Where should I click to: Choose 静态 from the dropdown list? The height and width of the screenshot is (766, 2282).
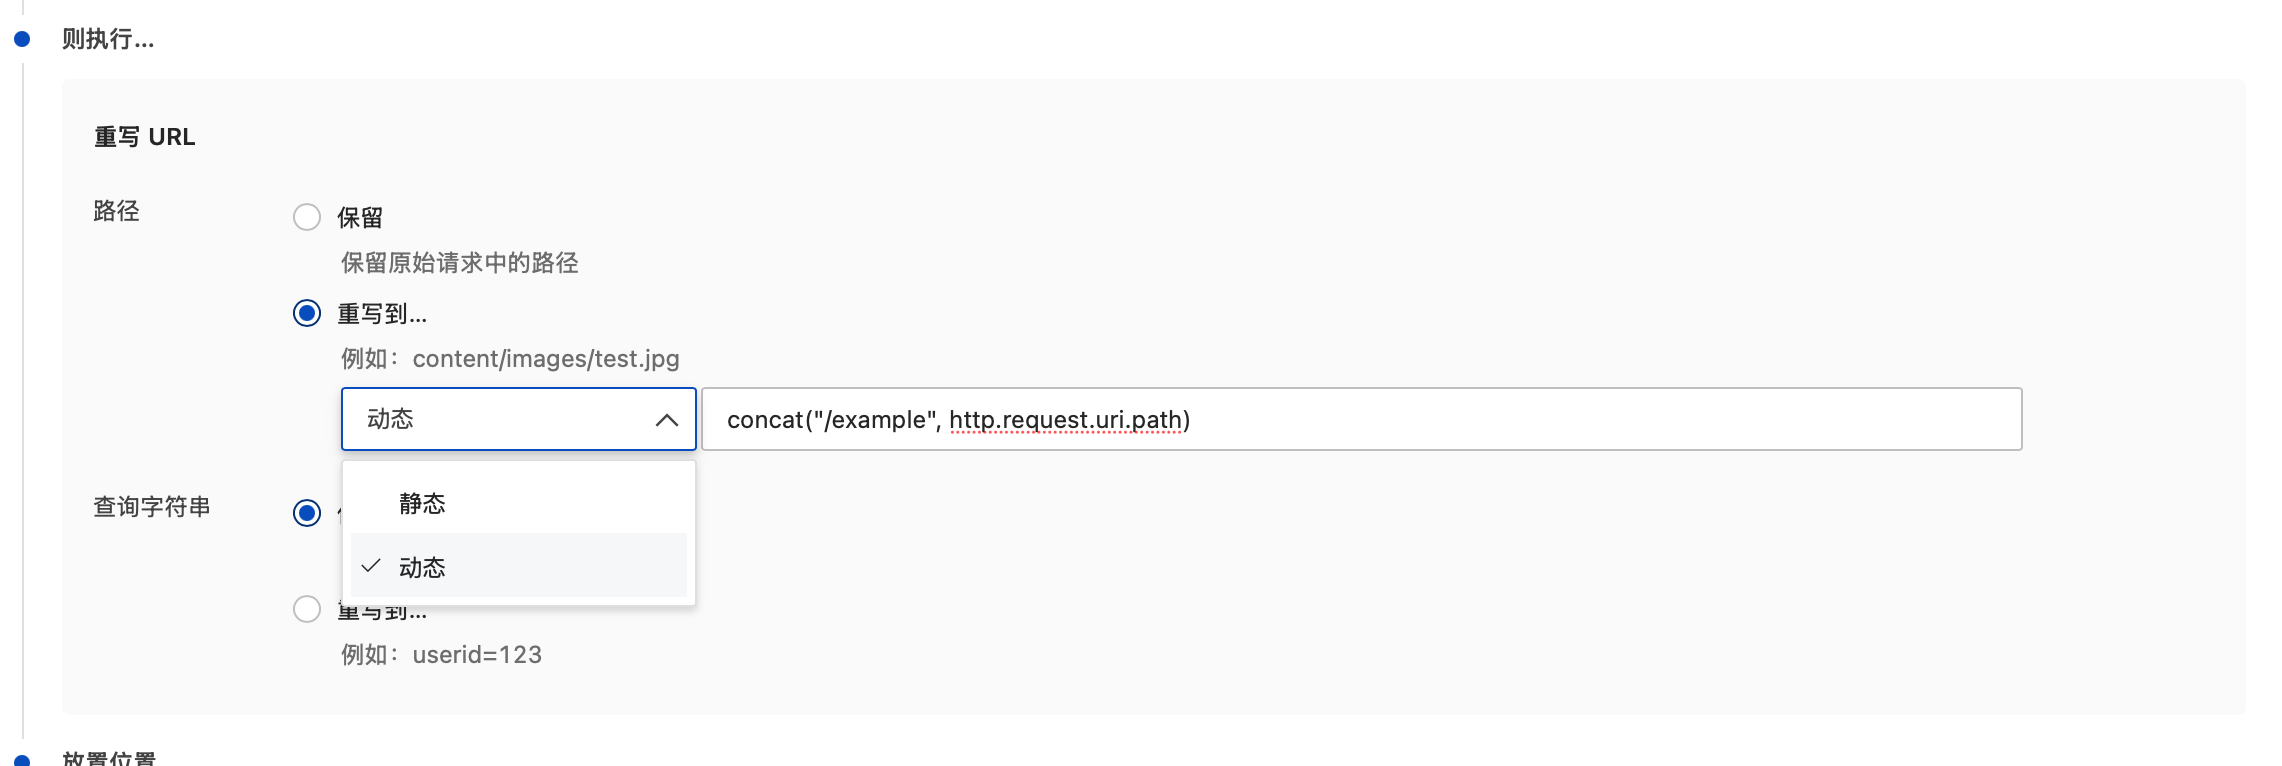[x=422, y=503]
